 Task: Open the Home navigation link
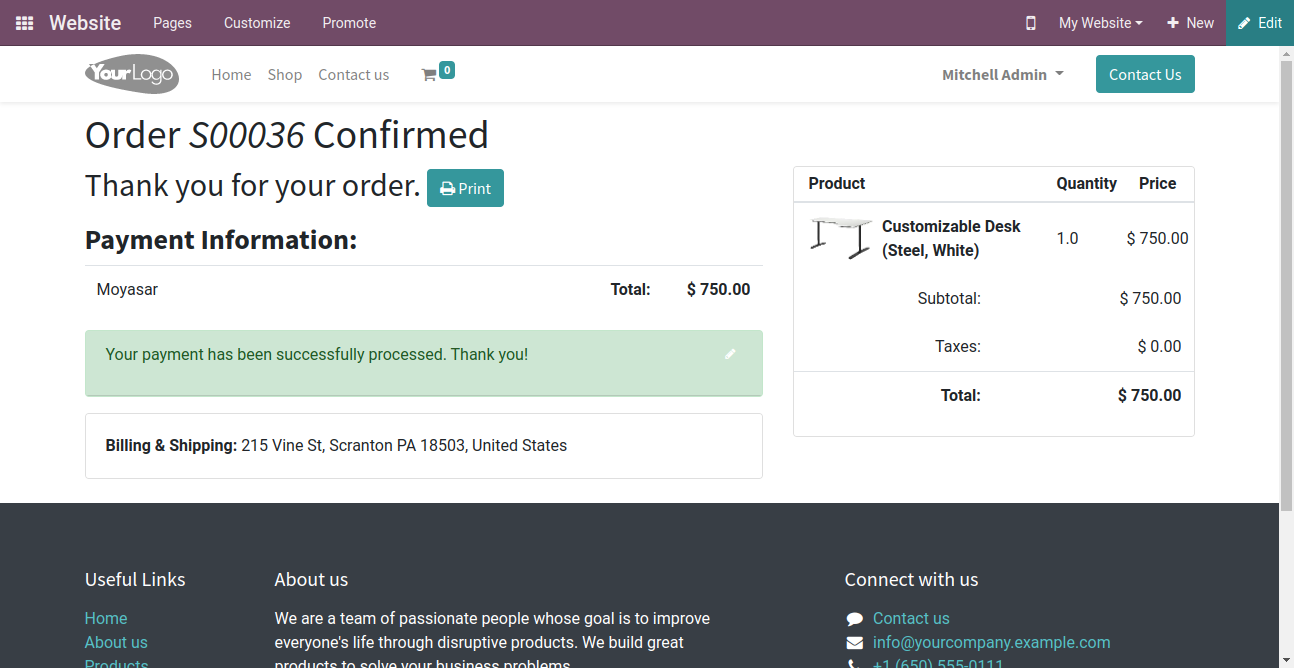(x=231, y=75)
